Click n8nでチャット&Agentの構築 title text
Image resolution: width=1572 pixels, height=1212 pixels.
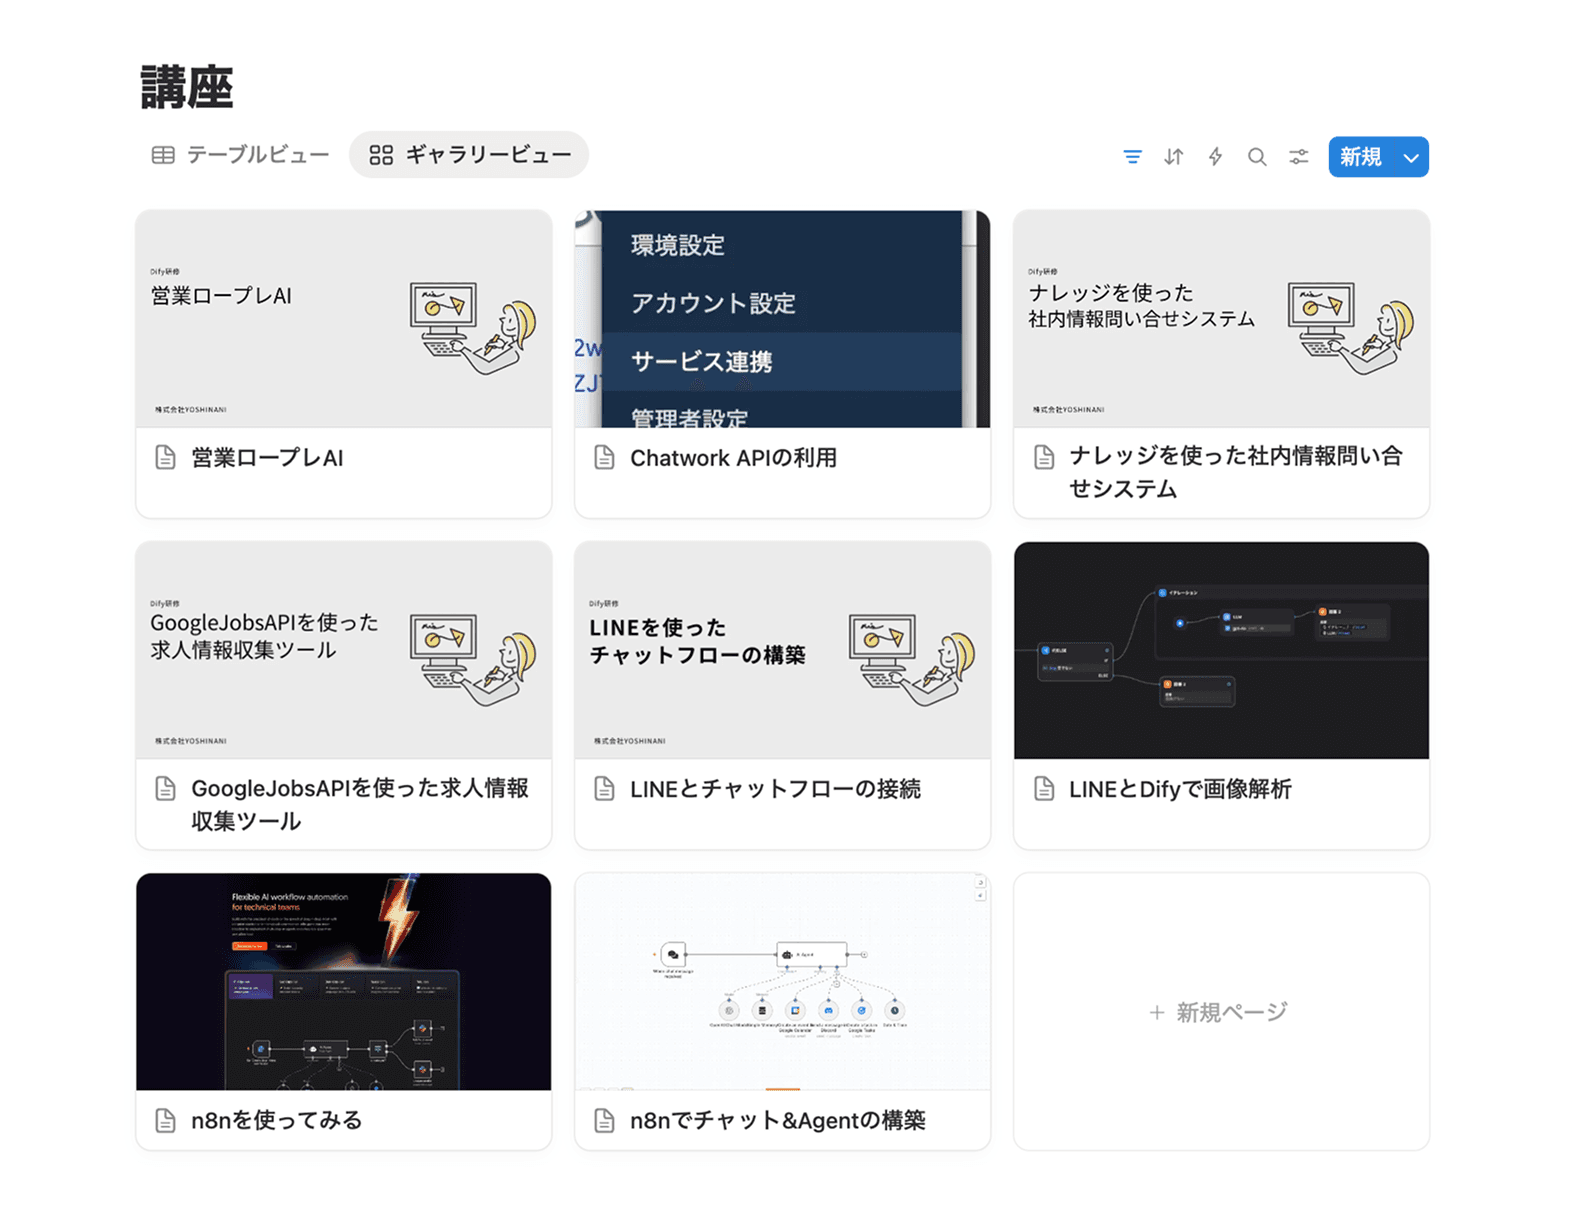pos(778,1120)
